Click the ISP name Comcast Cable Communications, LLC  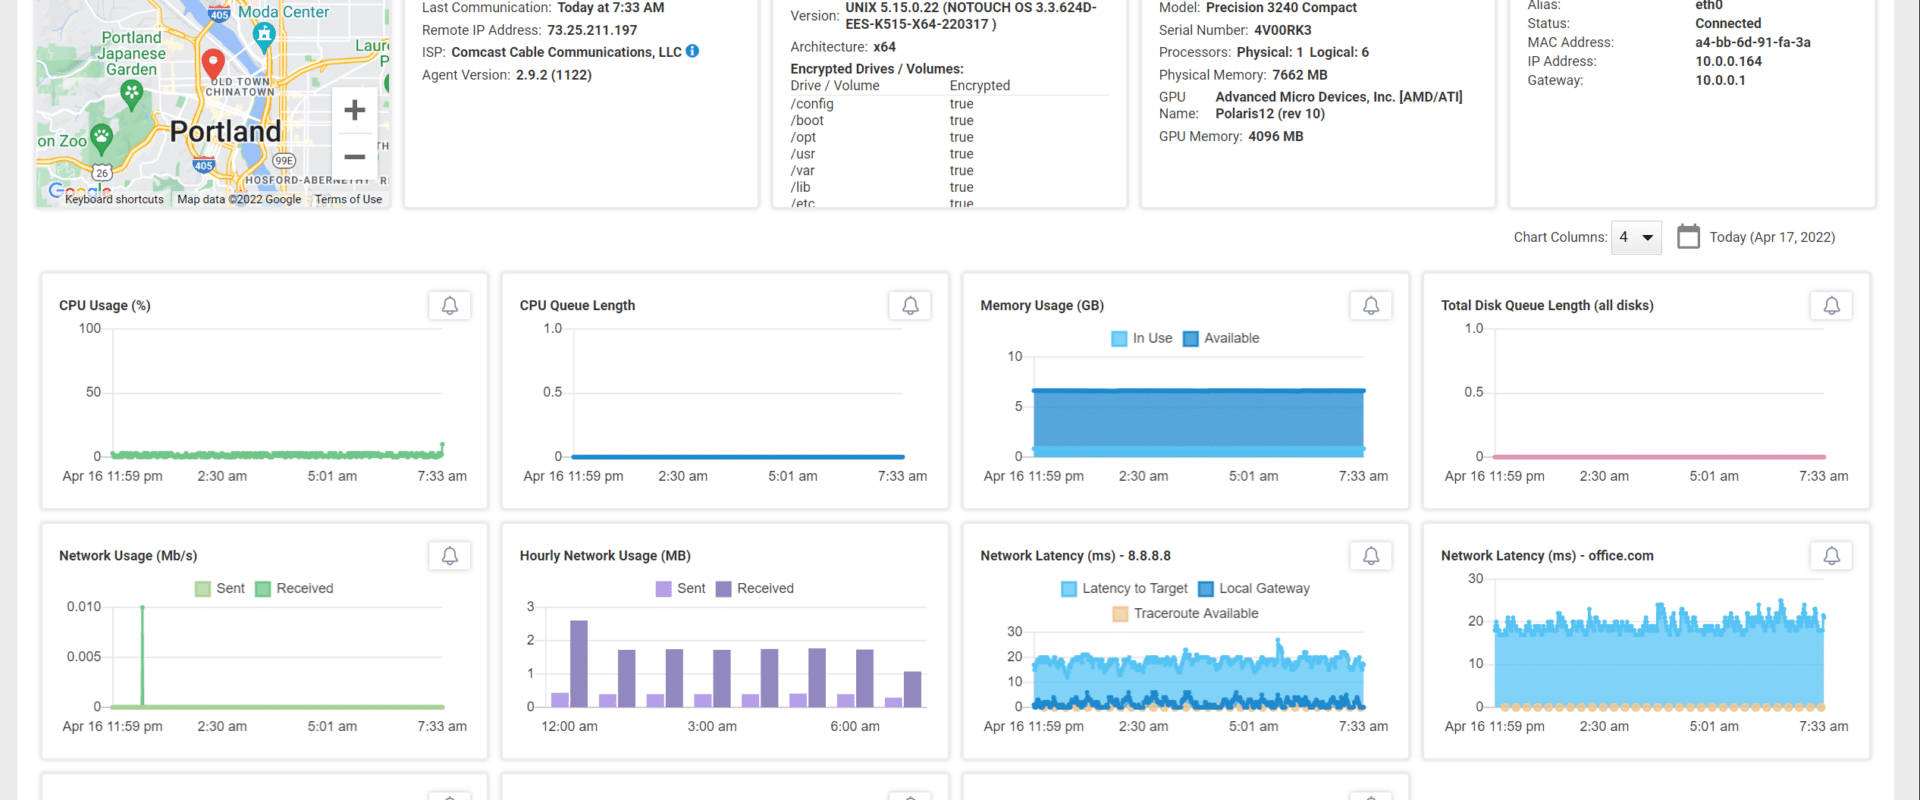pos(566,52)
